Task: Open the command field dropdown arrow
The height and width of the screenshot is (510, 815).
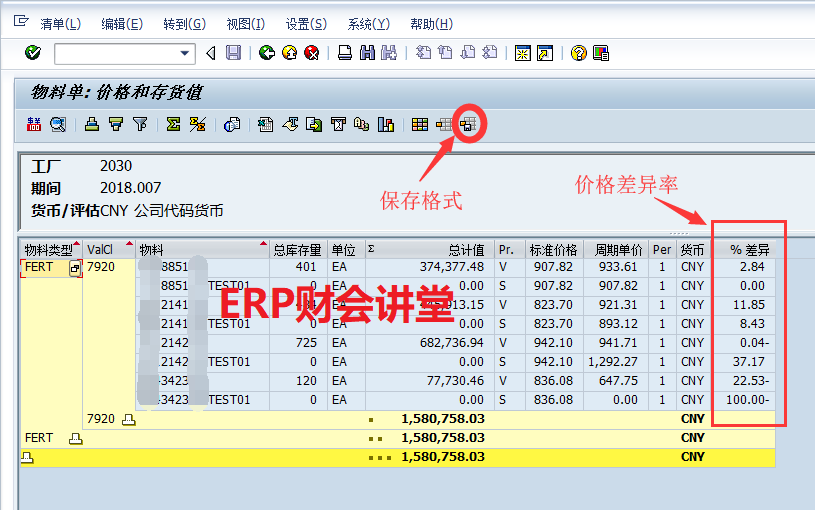Action: point(185,53)
